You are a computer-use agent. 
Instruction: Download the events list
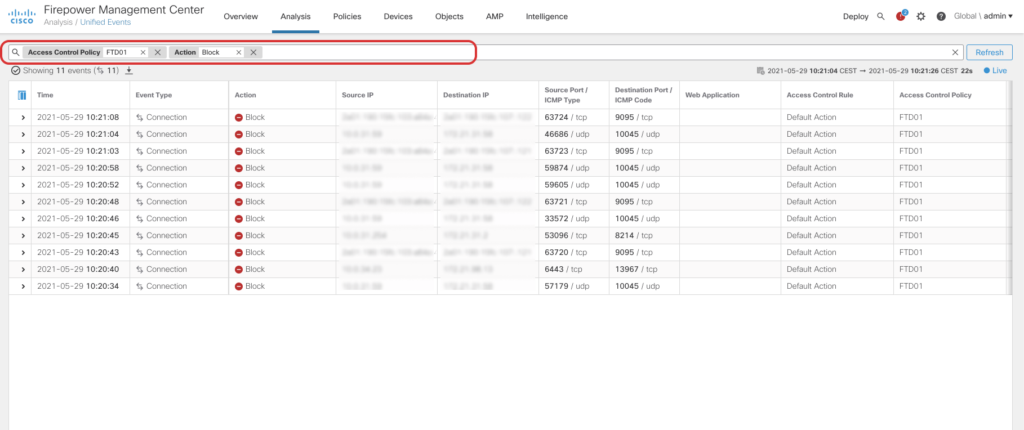pos(129,70)
